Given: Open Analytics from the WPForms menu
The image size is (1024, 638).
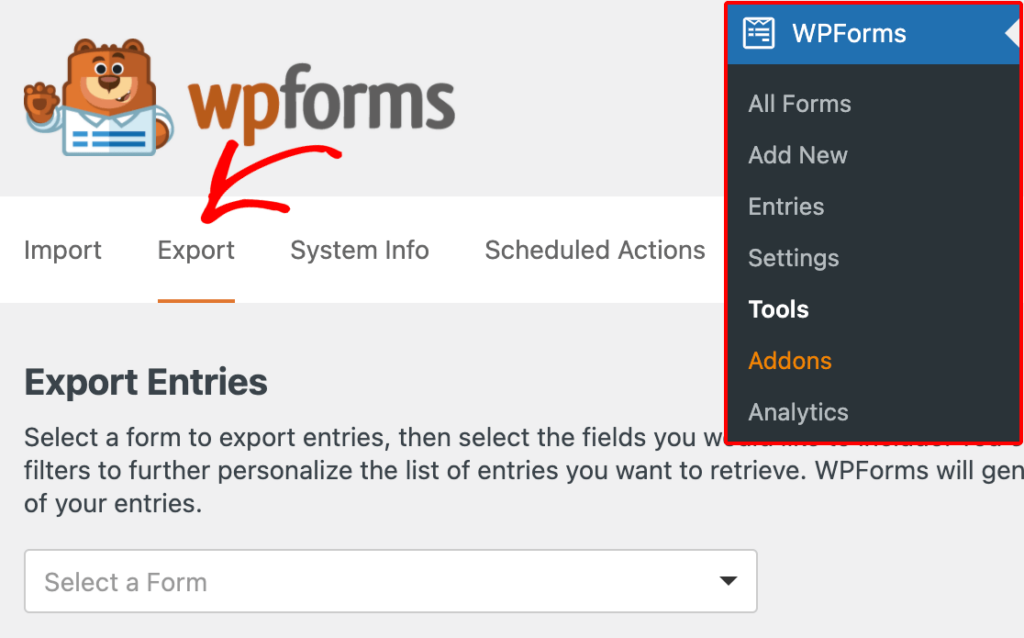Looking at the screenshot, I should tap(797, 412).
